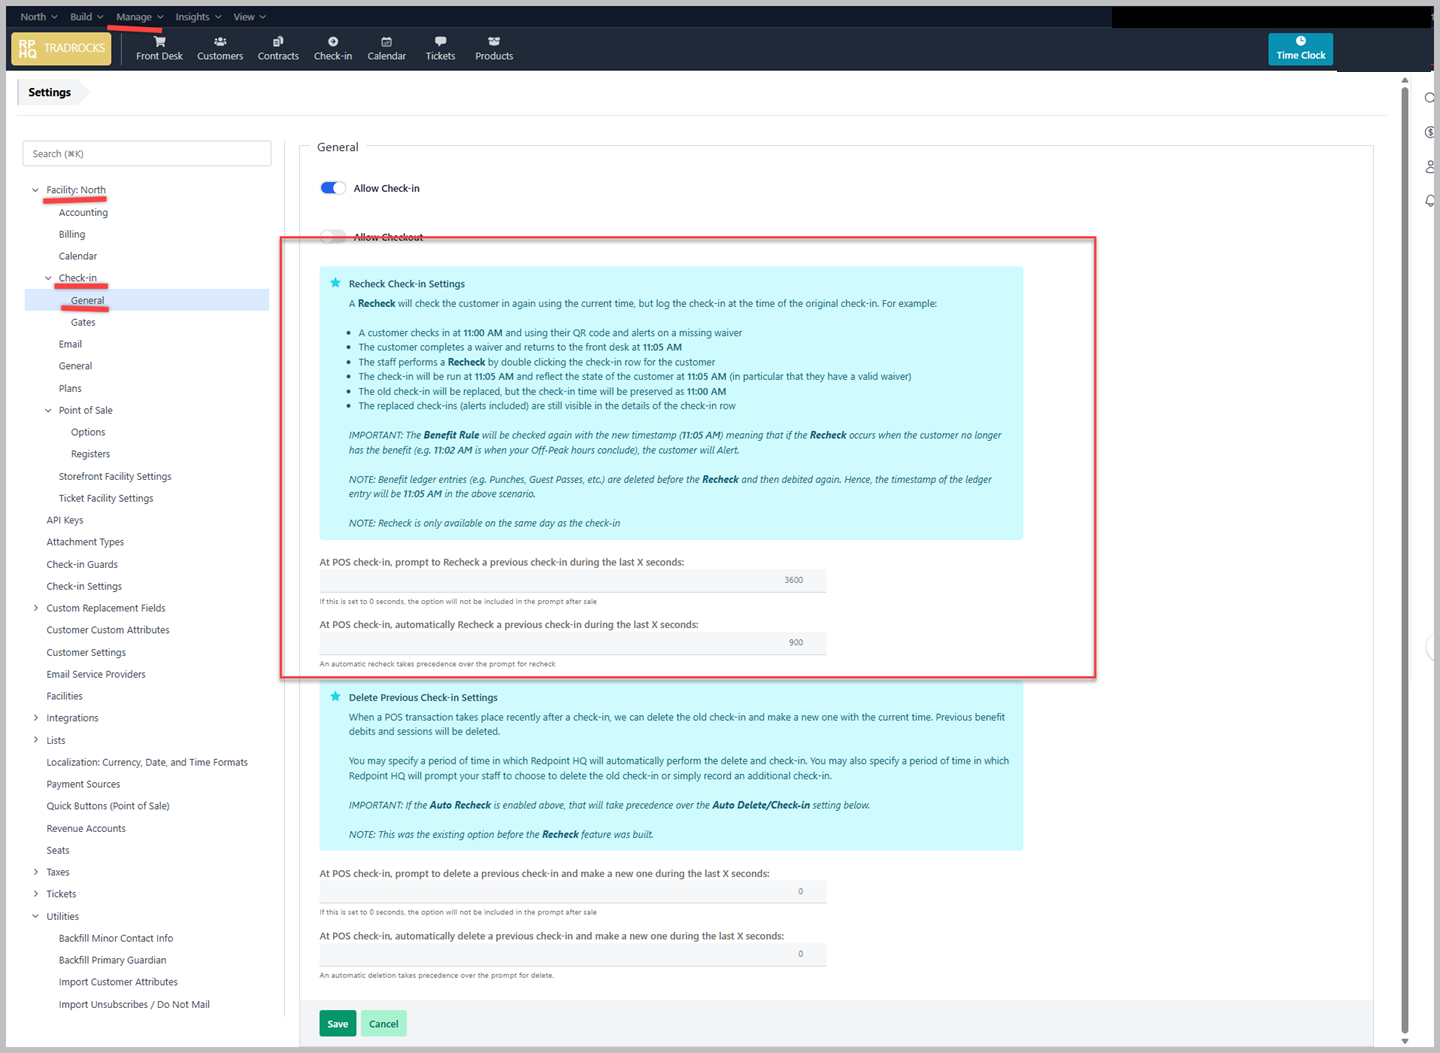Image resolution: width=1440 pixels, height=1053 pixels.
Task: Open the Insights menu
Action: pyautogui.click(x=198, y=17)
